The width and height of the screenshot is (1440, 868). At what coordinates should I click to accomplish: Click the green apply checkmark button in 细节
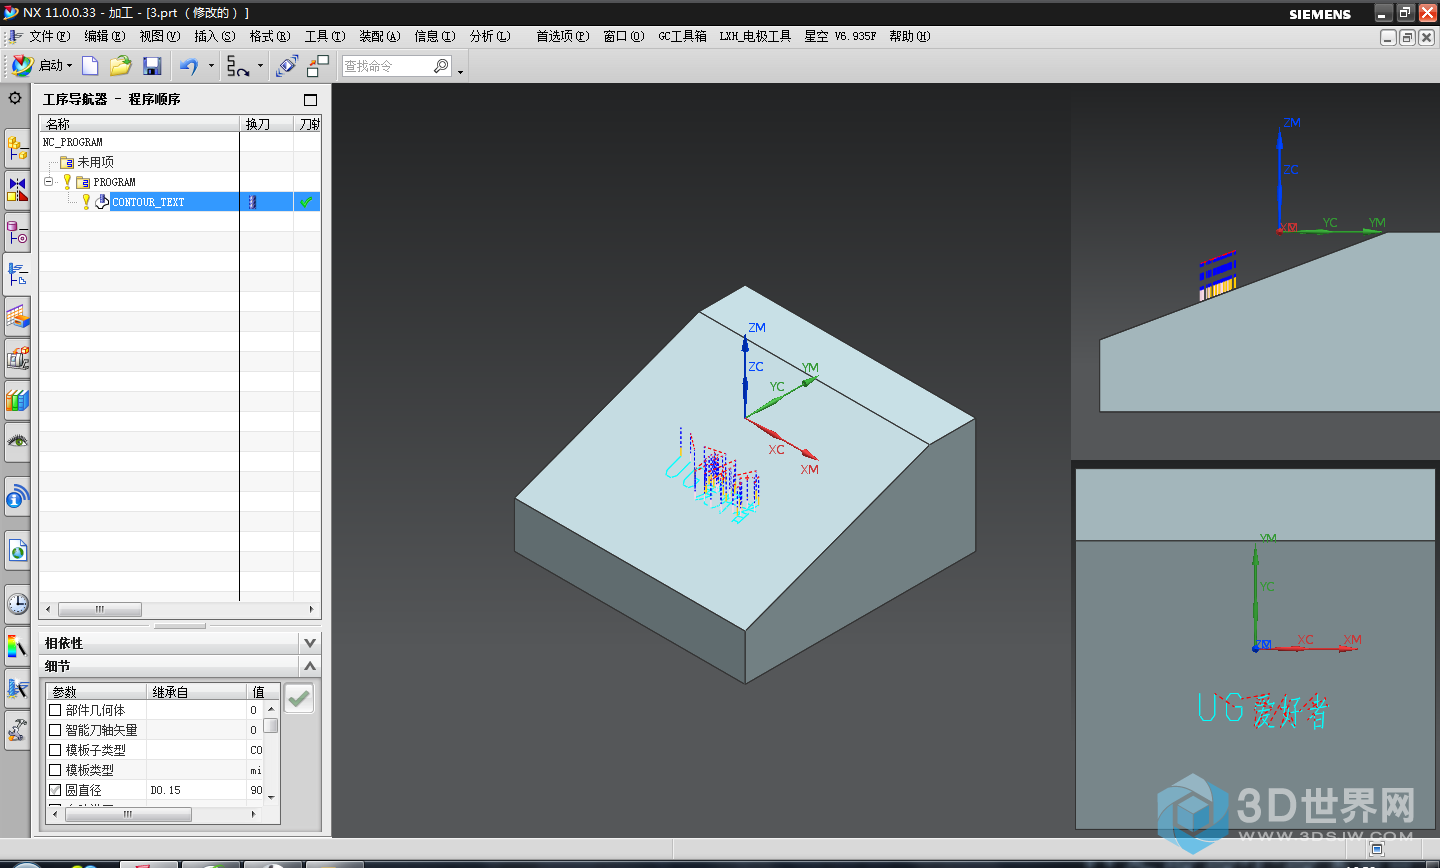[x=299, y=698]
